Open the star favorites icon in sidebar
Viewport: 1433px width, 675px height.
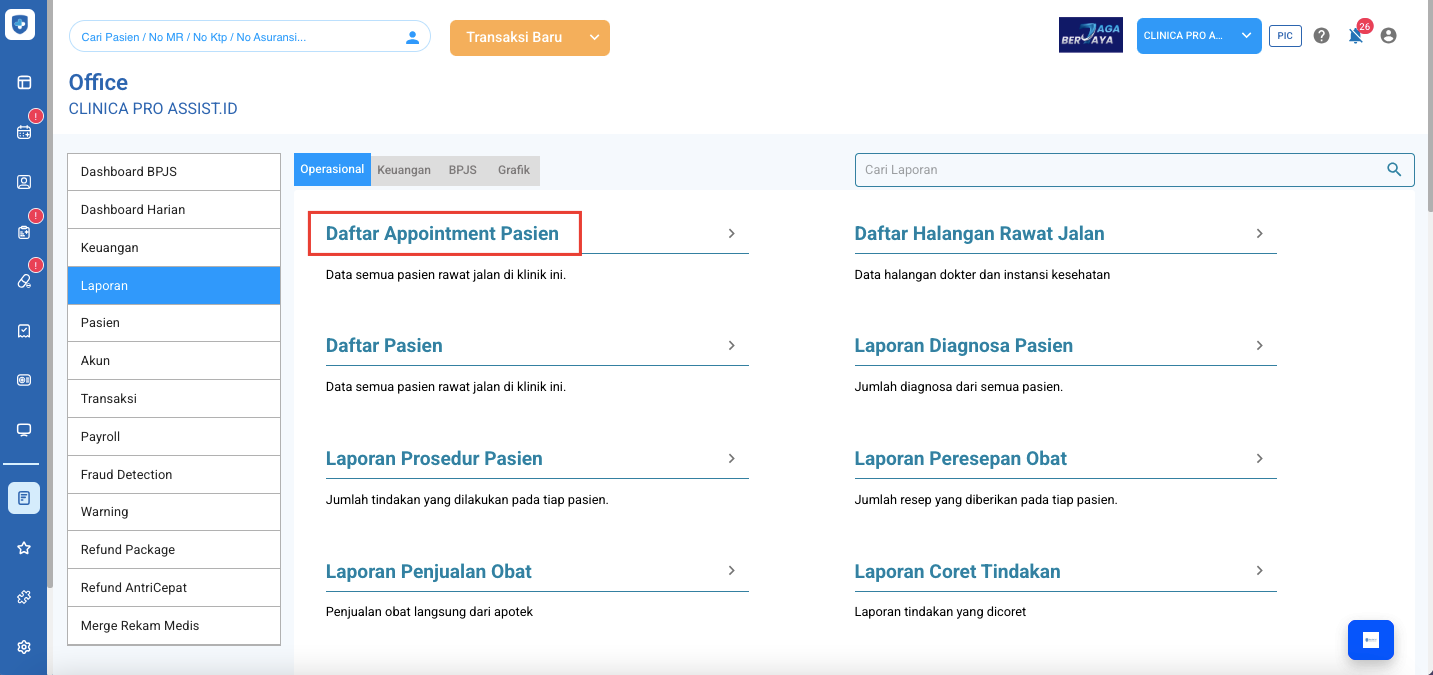point(24,548)
